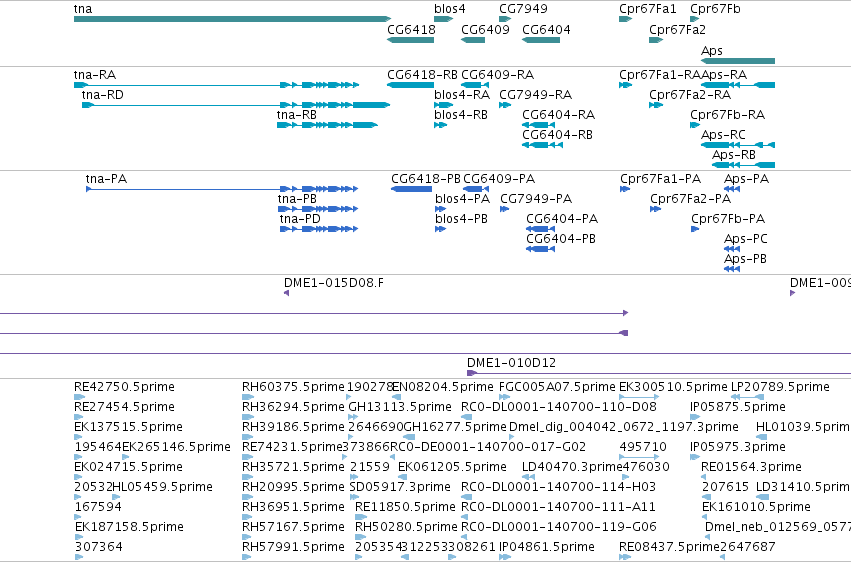
Task: Select the CG6409 gene feature
Action: [x=473, y=40]
